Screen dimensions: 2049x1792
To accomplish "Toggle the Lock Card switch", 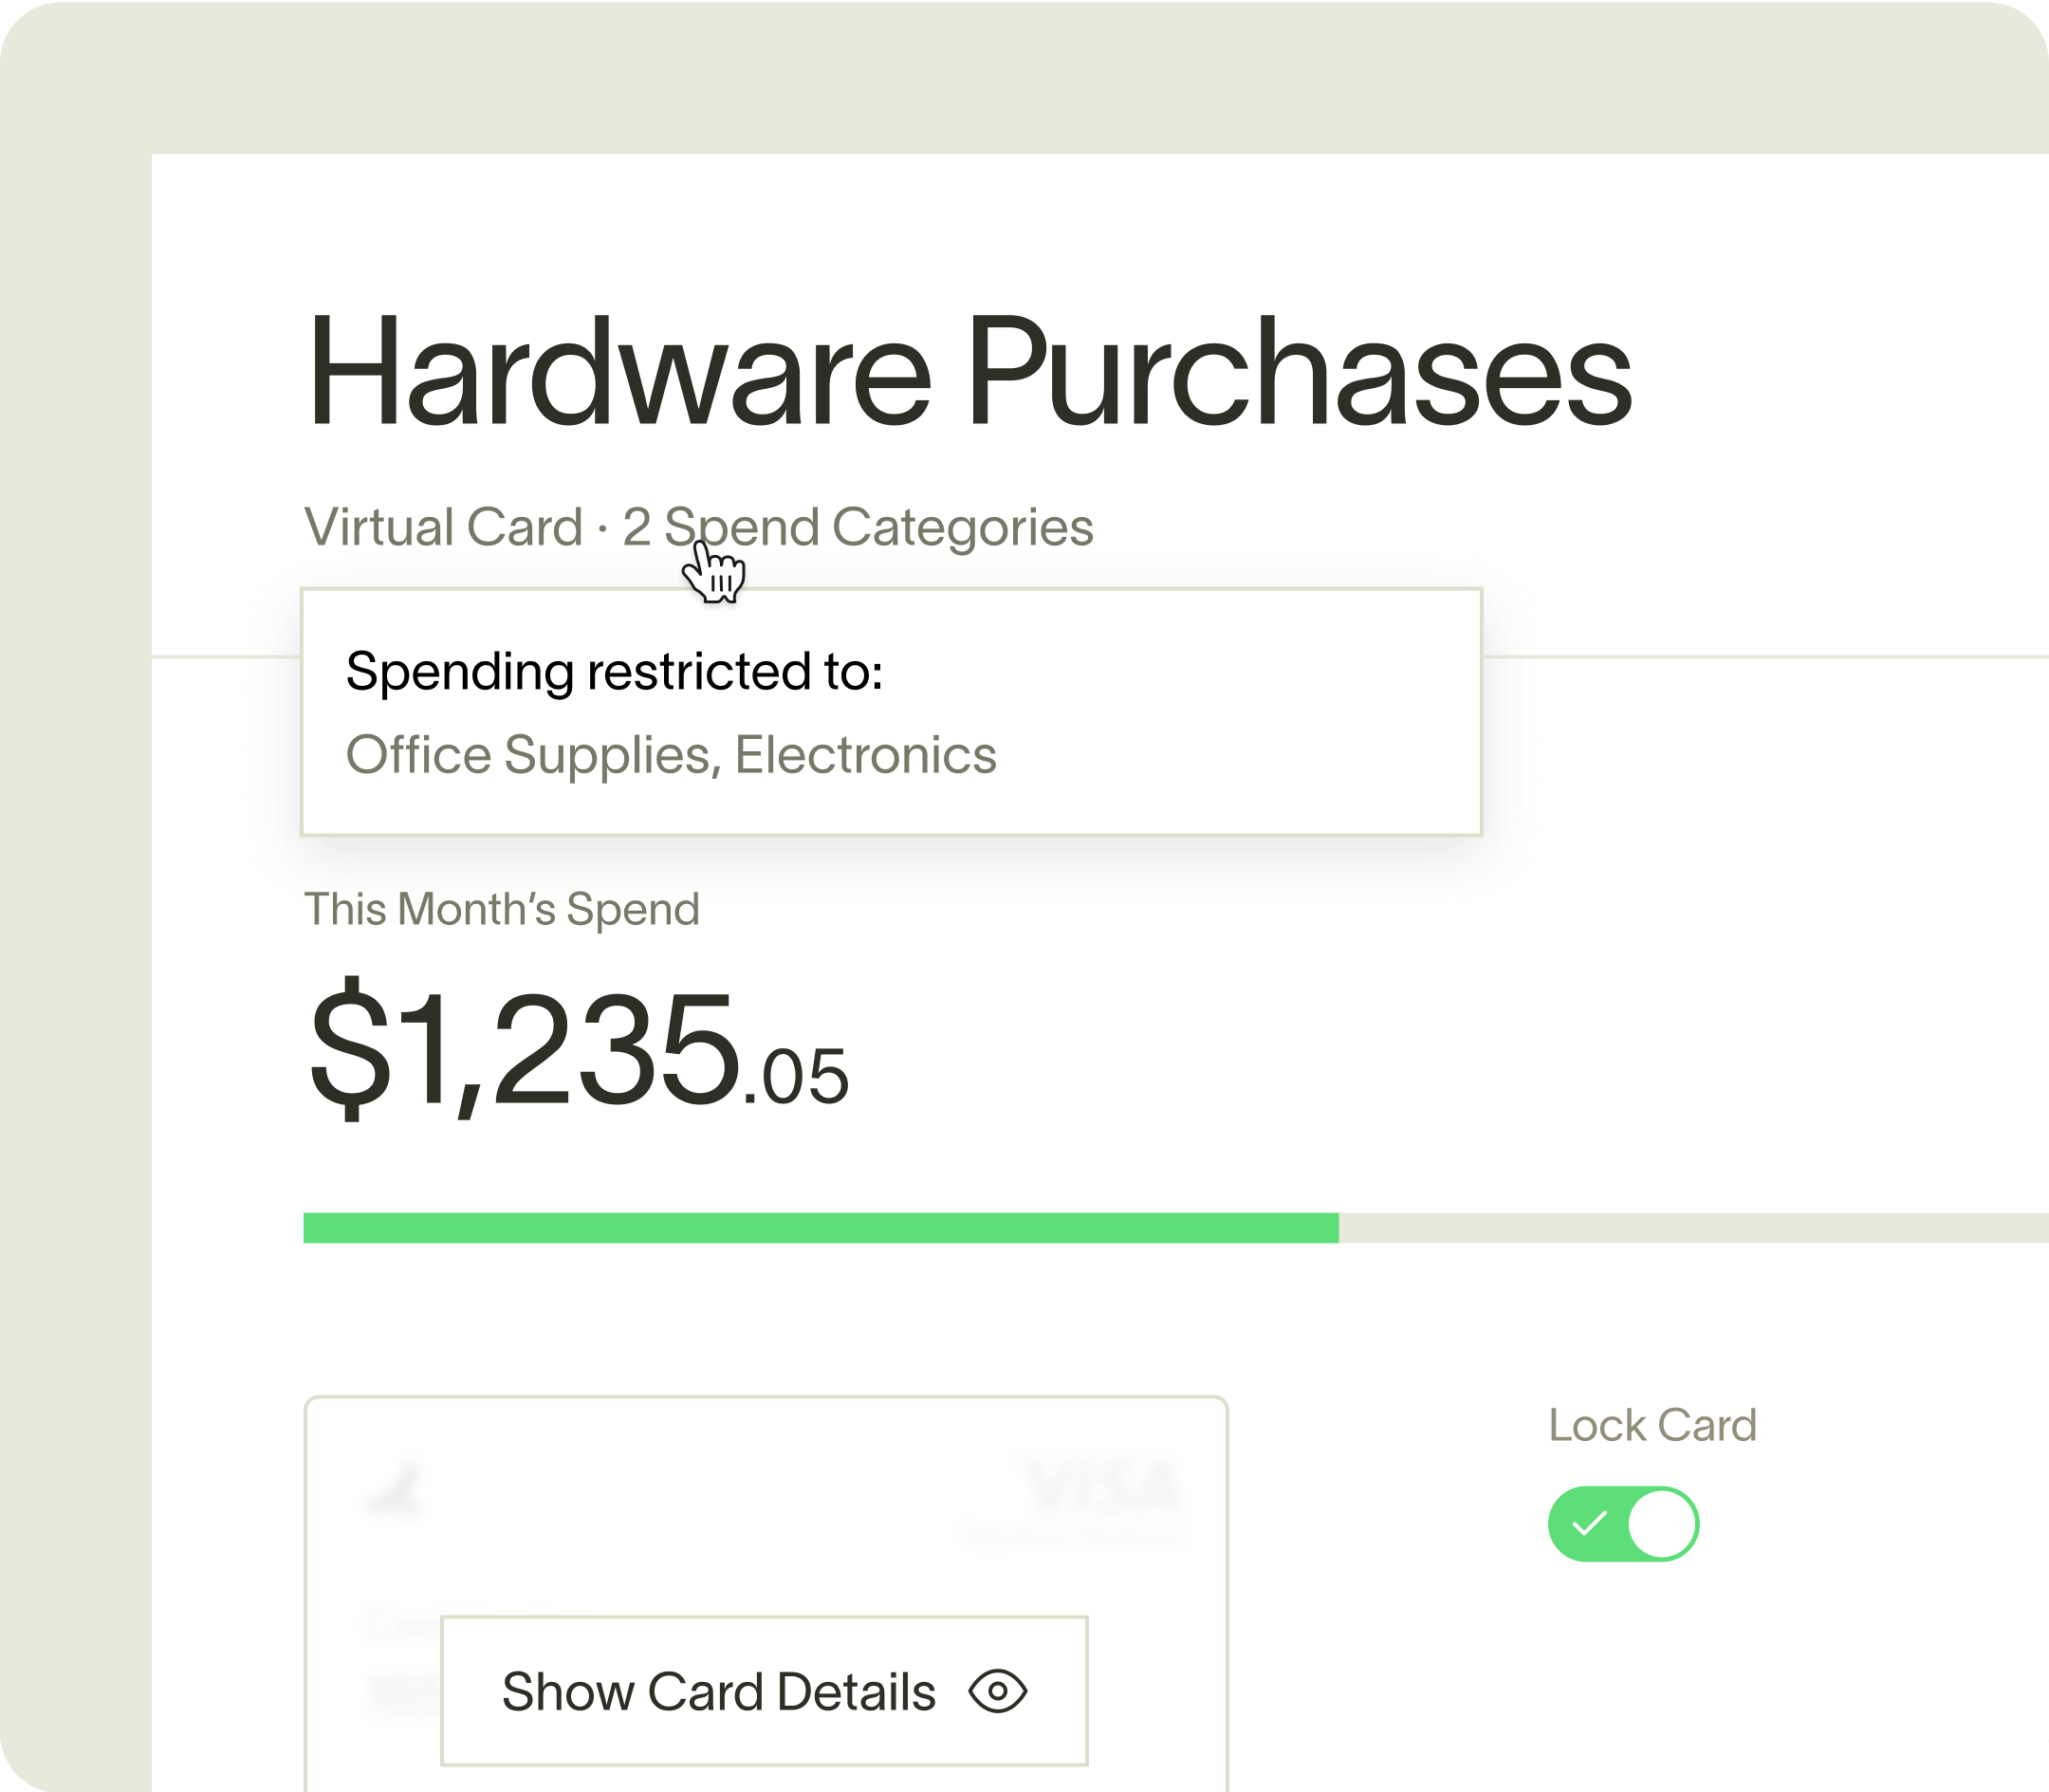I will click(1623, 1523).
